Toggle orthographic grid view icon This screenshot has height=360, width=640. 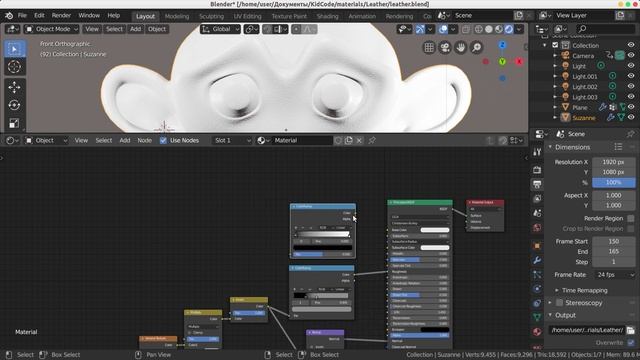click(x=429, y=47)
